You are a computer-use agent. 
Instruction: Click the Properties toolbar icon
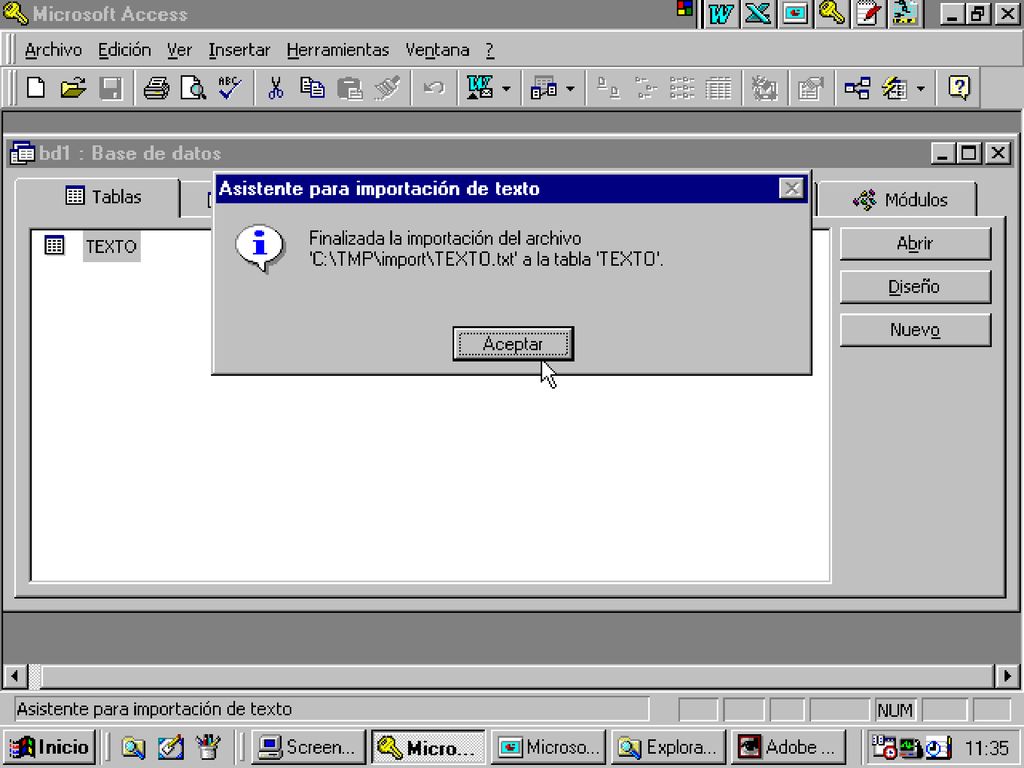click(x=810, y=88)
